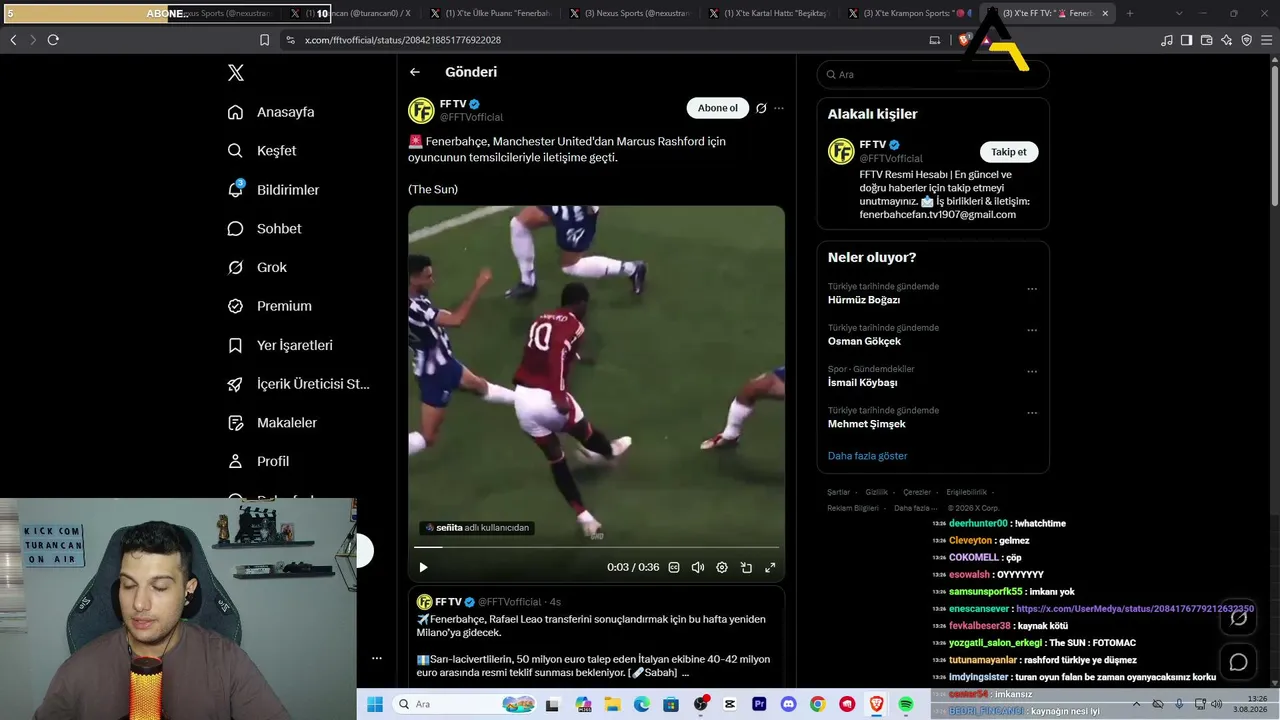Switch to the Krampon Sports tab
The width and height of the screenshot is (1280, 720).
[x=911, y=13]
